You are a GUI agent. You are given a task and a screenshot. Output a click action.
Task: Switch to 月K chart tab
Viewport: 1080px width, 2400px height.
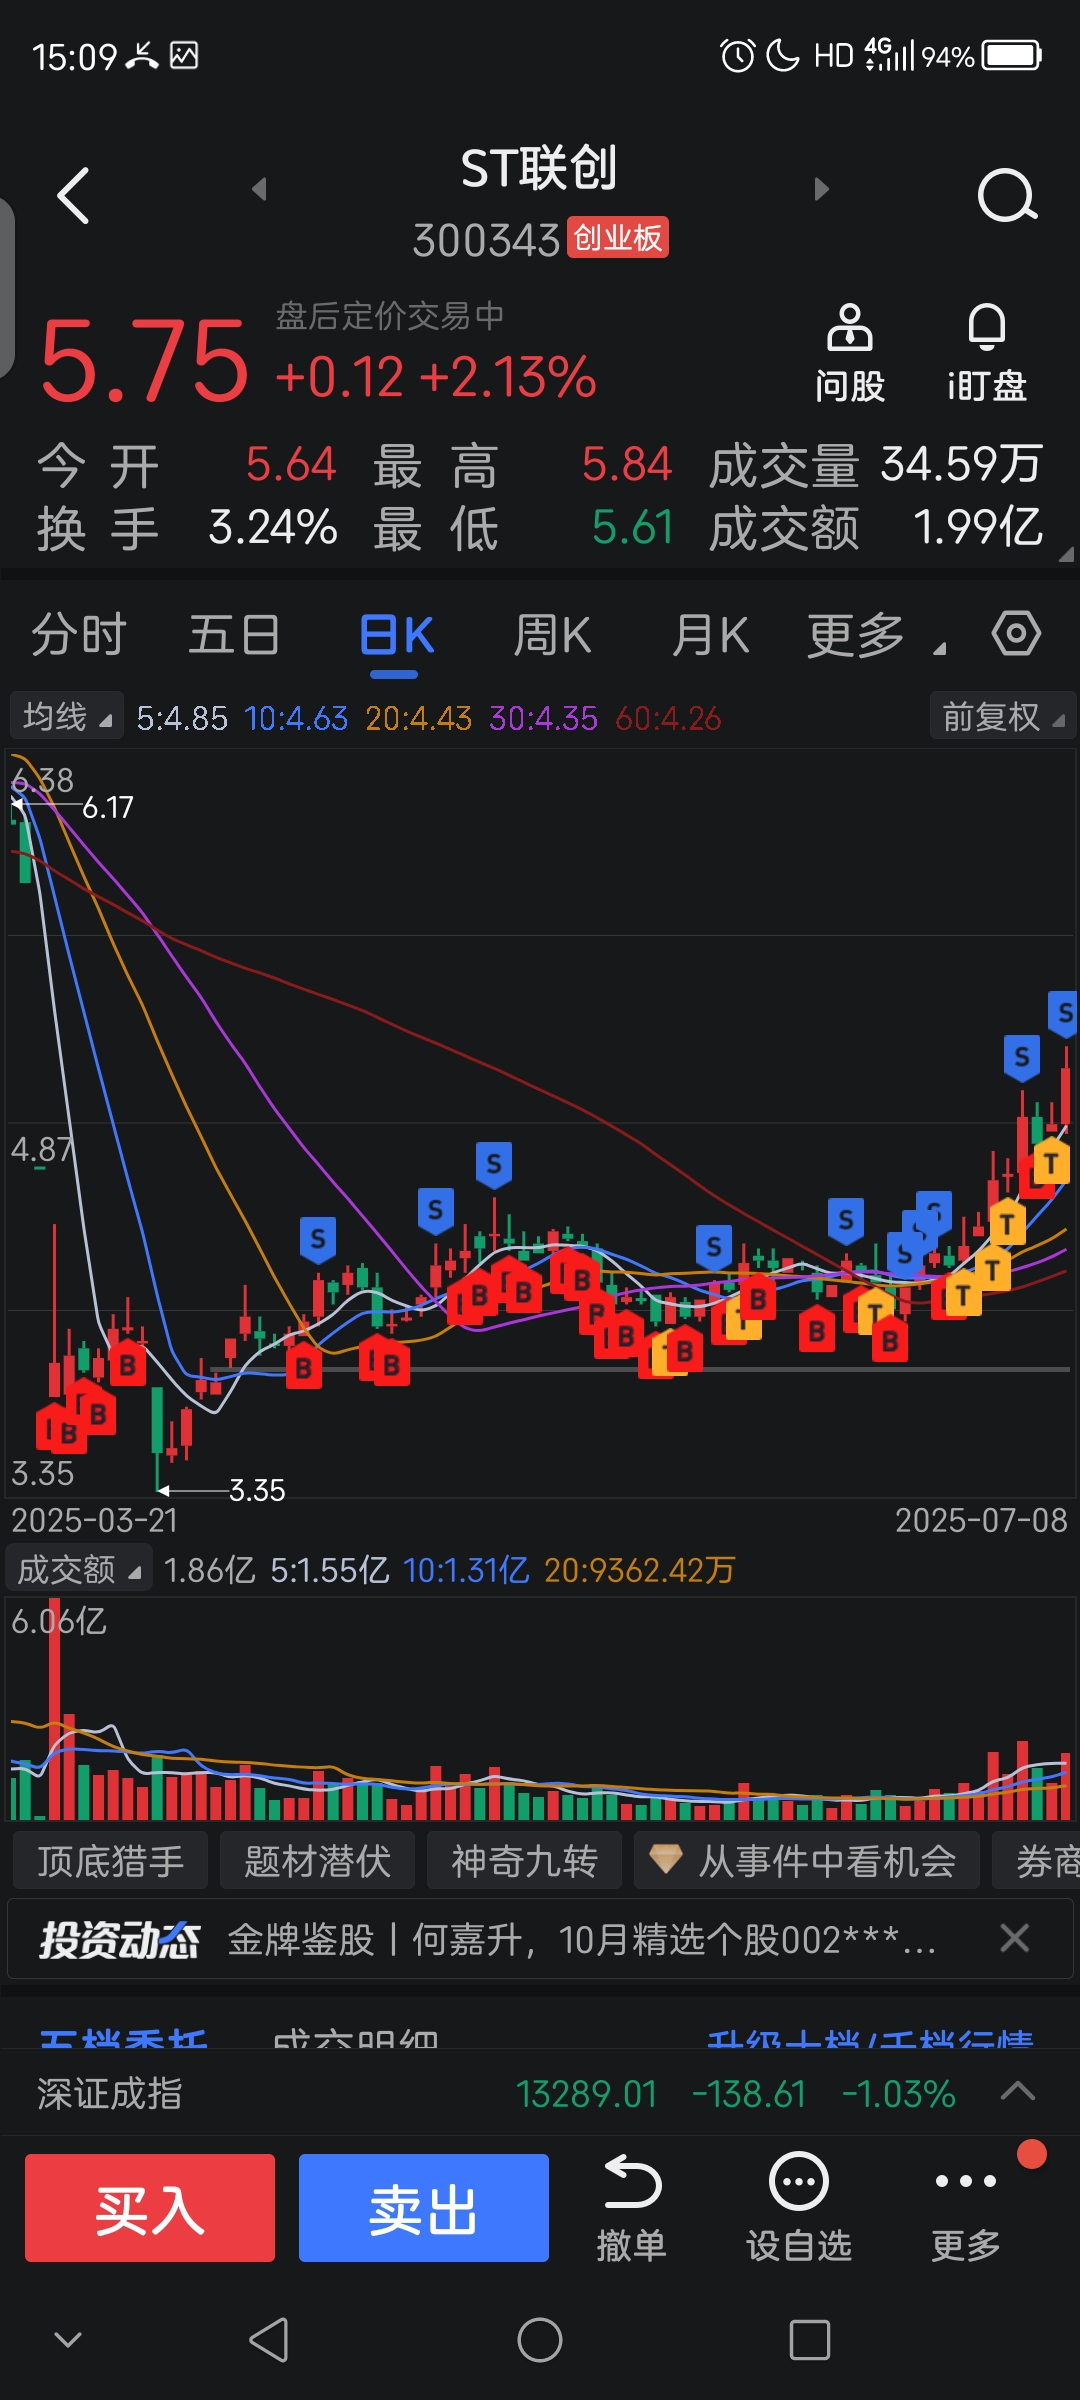click(x=710, y=635)
